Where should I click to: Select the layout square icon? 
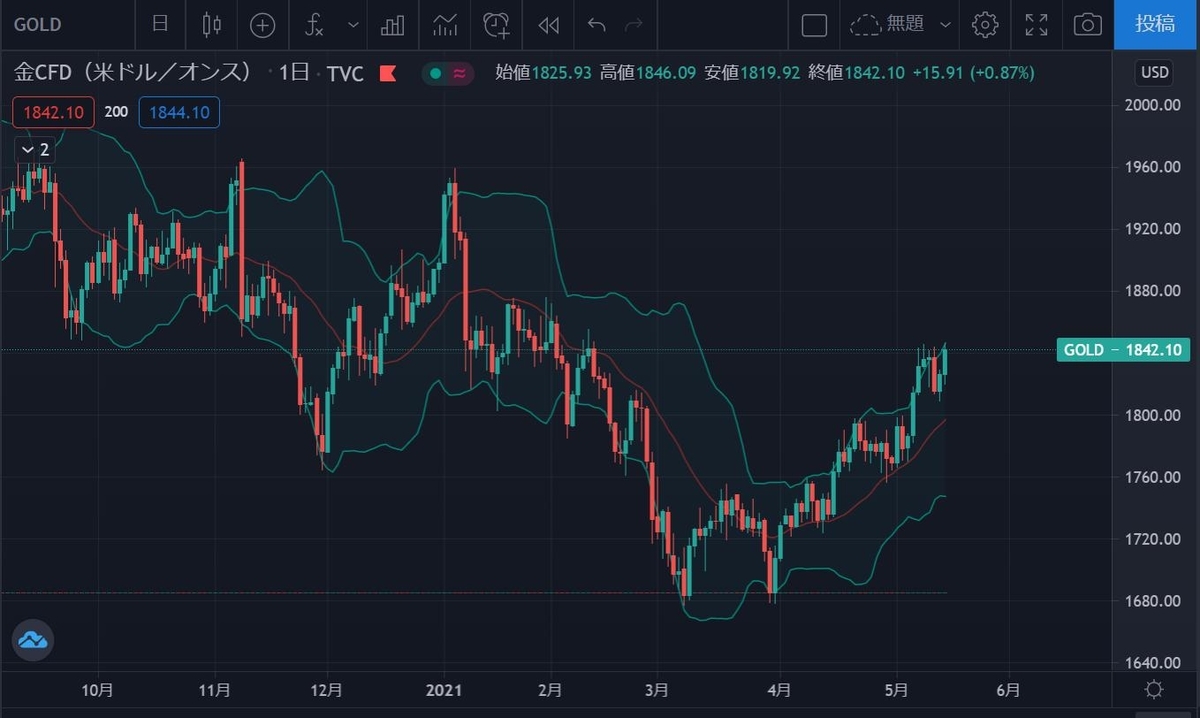815,24
